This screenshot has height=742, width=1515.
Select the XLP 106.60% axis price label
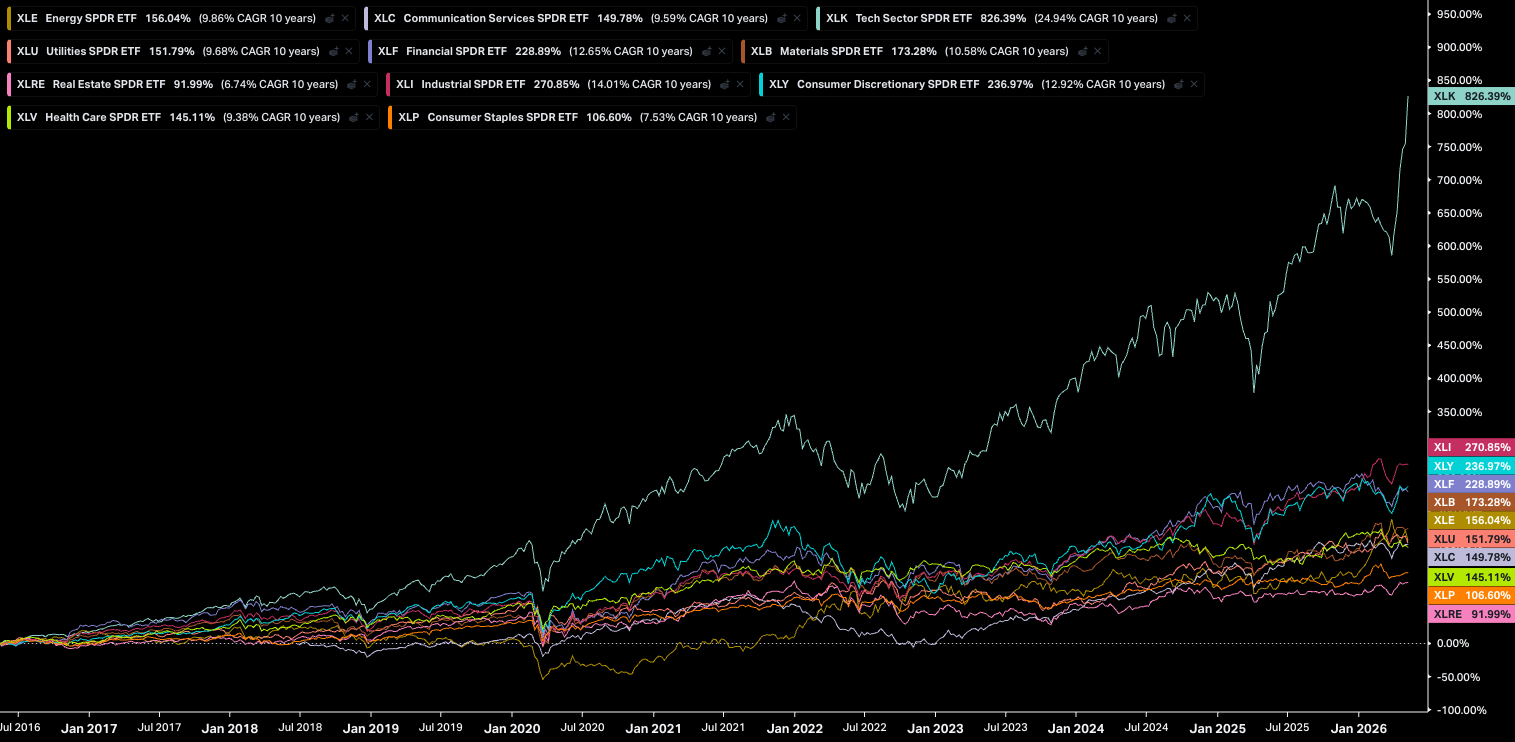click(x=1472, y=594)
